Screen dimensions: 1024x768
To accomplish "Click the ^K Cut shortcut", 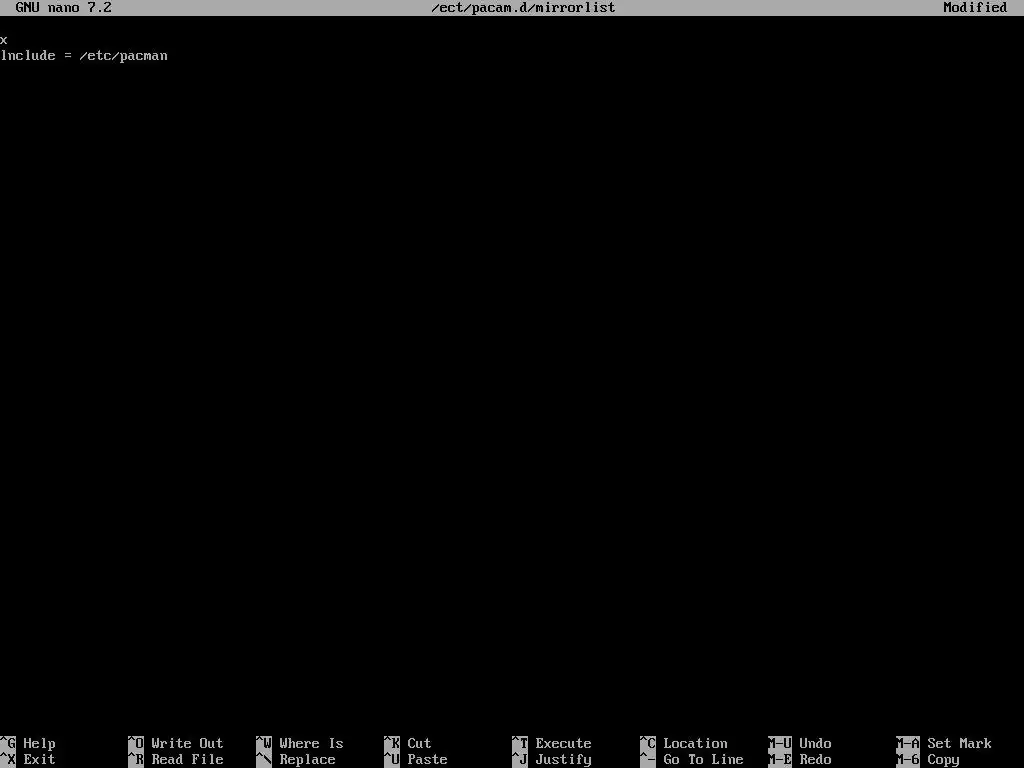I will 408,743.
